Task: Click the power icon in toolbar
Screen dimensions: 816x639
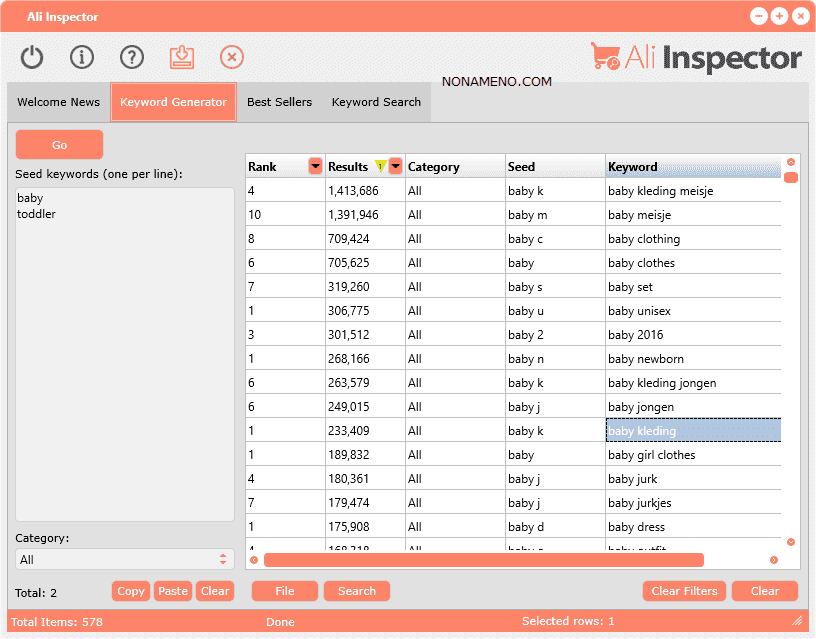Action: pyautogui.click(x=32, y=57)
